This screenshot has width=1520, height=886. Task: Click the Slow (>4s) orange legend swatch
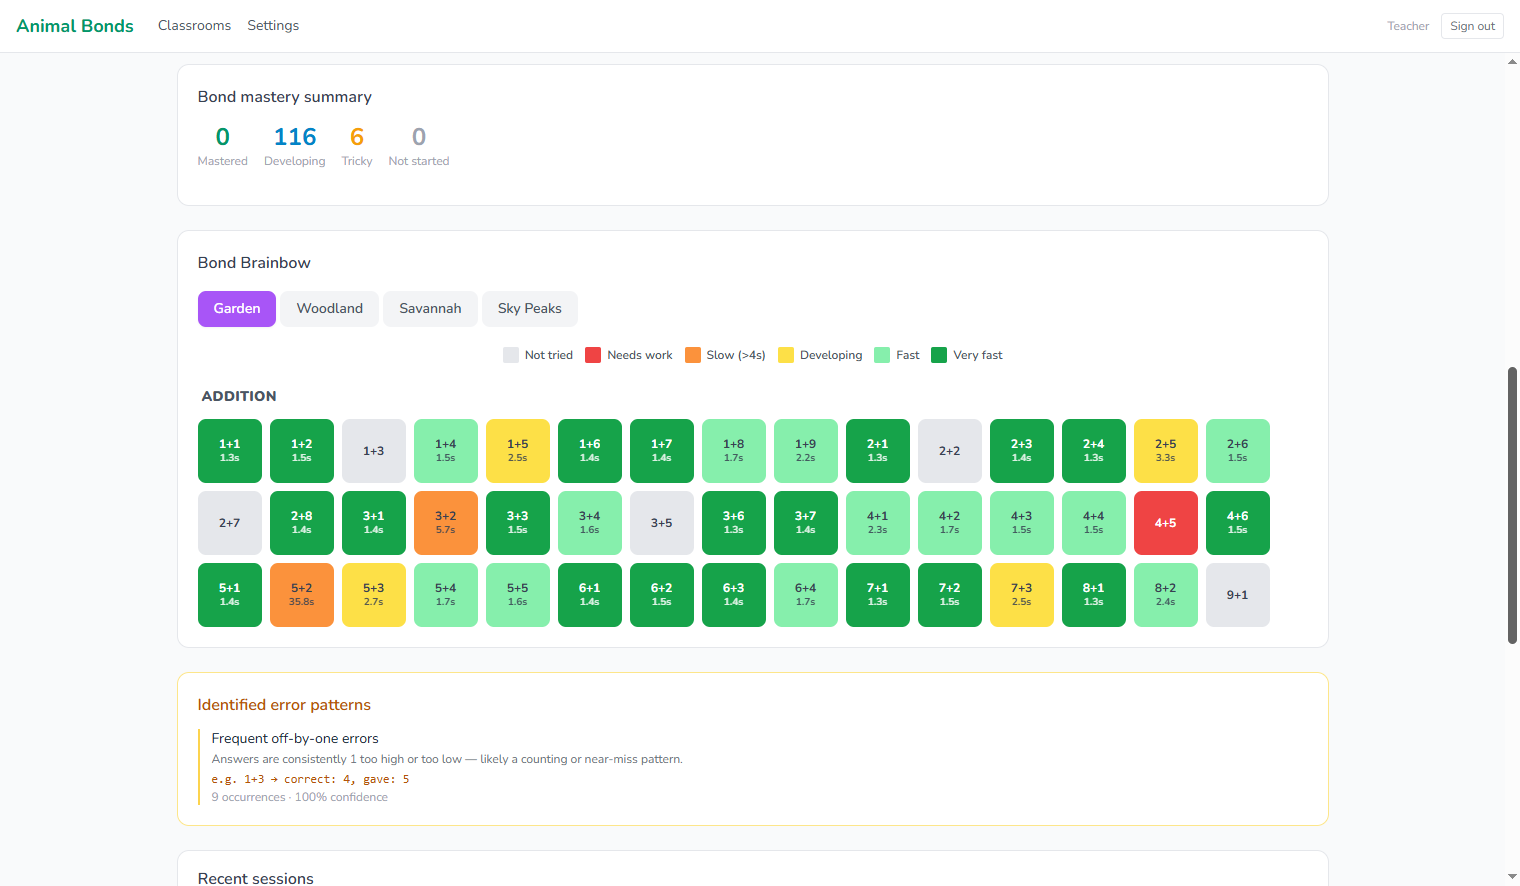693,355
